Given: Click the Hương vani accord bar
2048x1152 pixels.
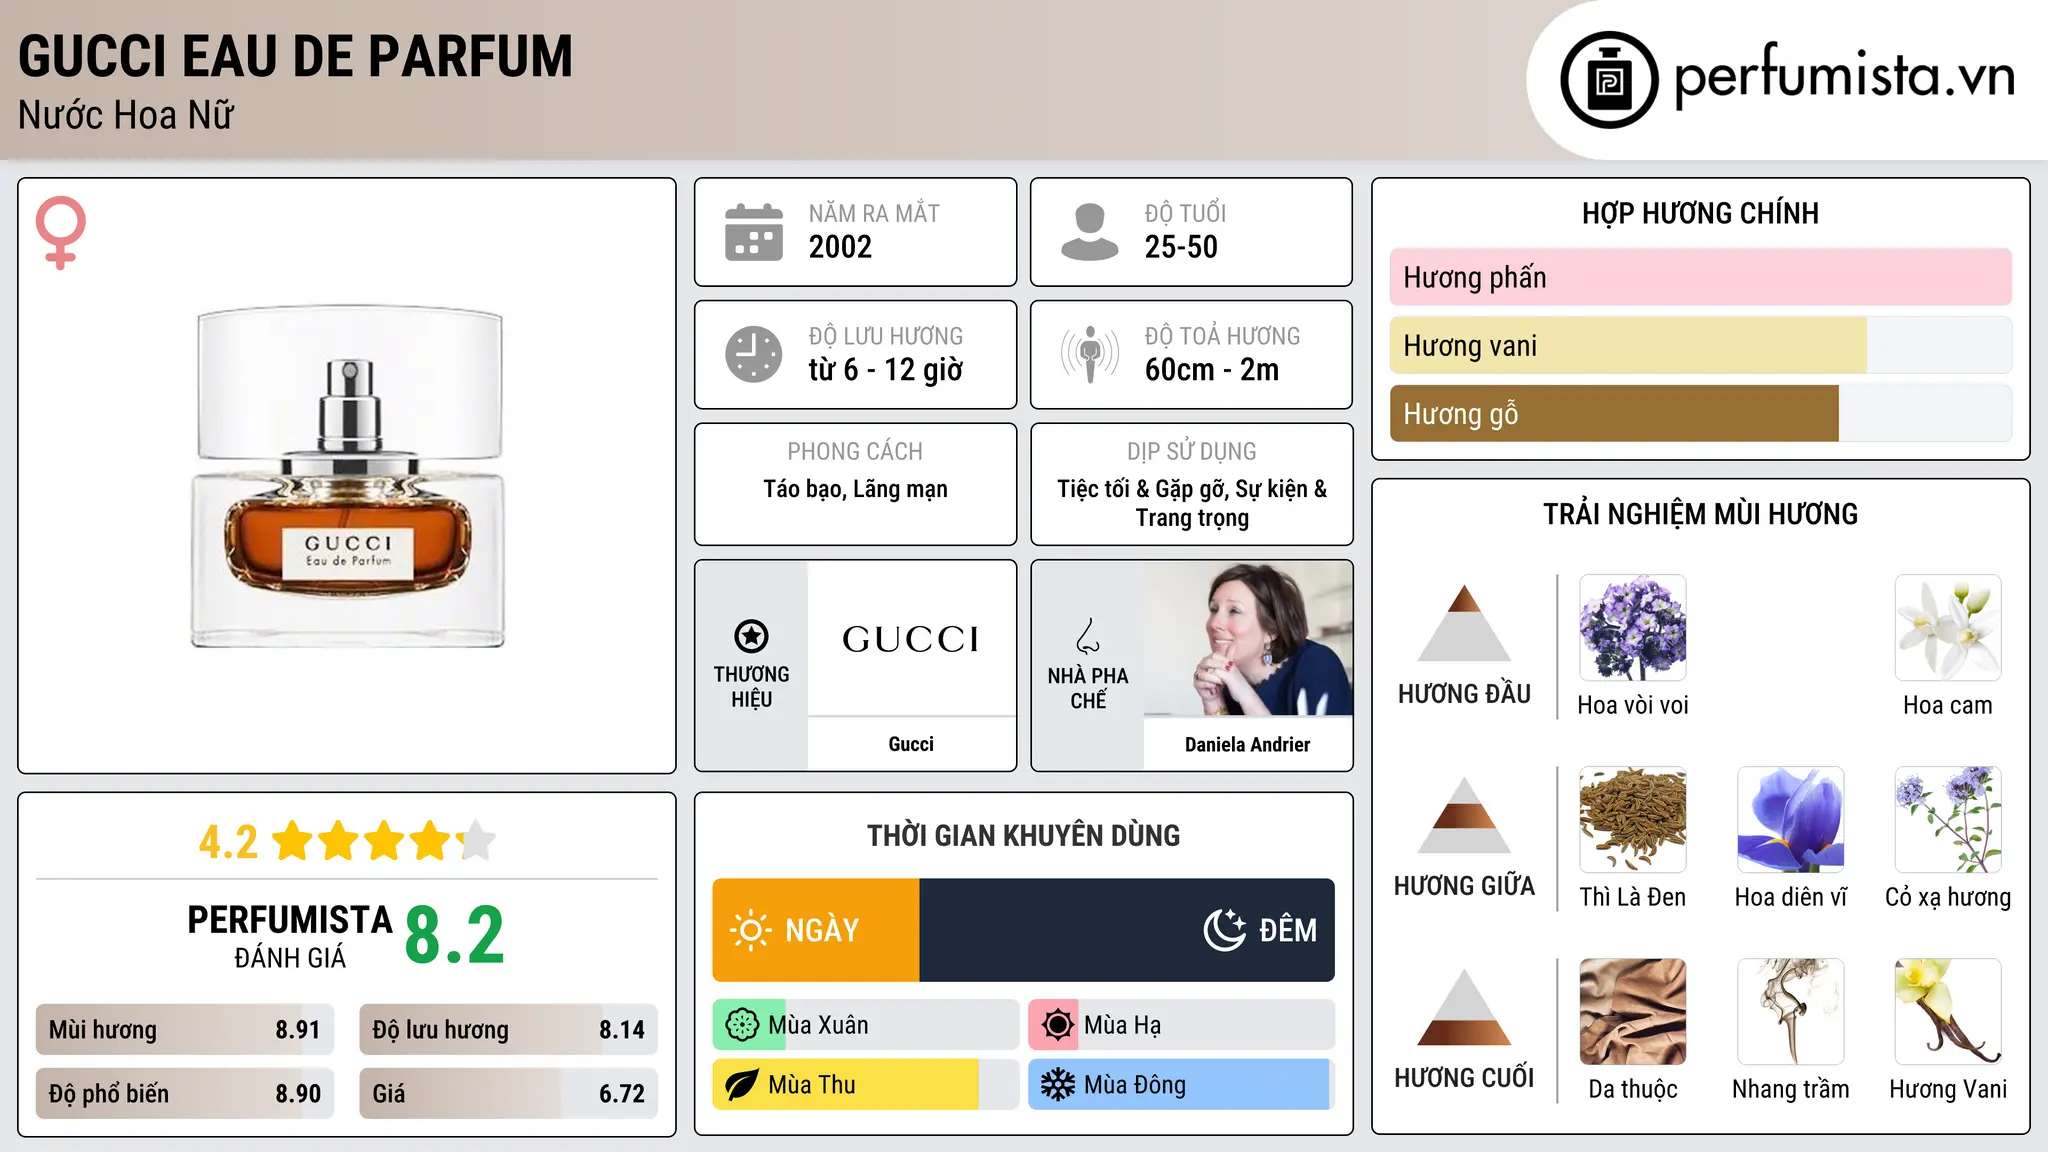Looking at the screenshot, I should pyautogui.click(x=1701, y=346).
